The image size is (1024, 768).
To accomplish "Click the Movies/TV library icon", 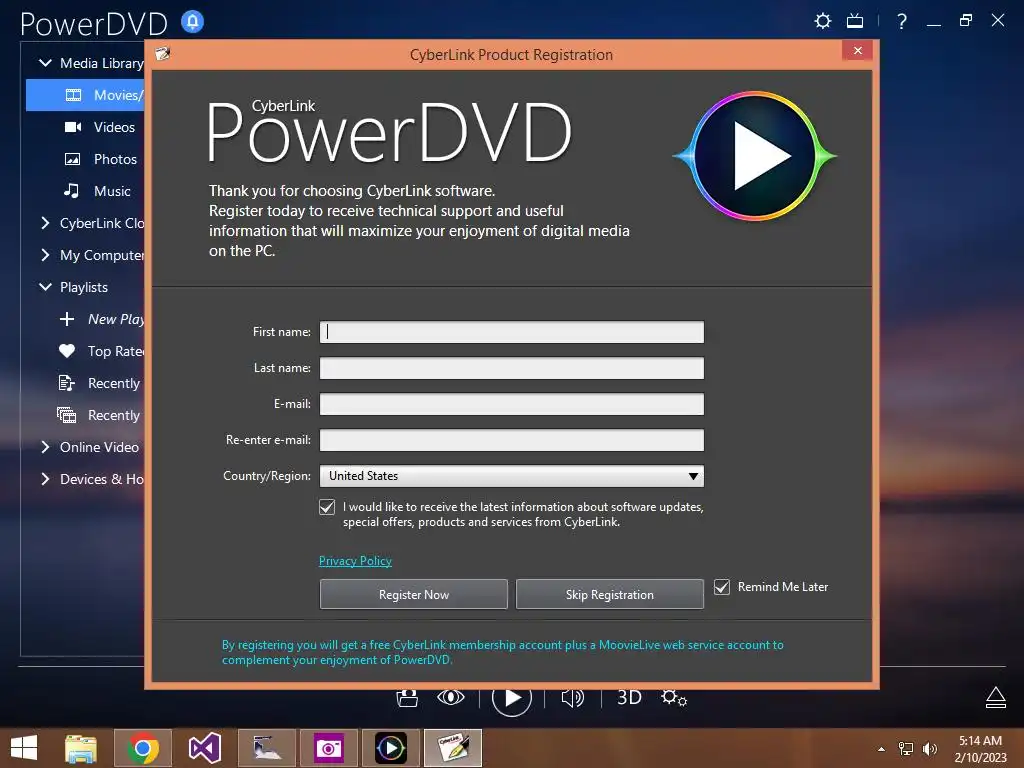I will click(73, 95).
